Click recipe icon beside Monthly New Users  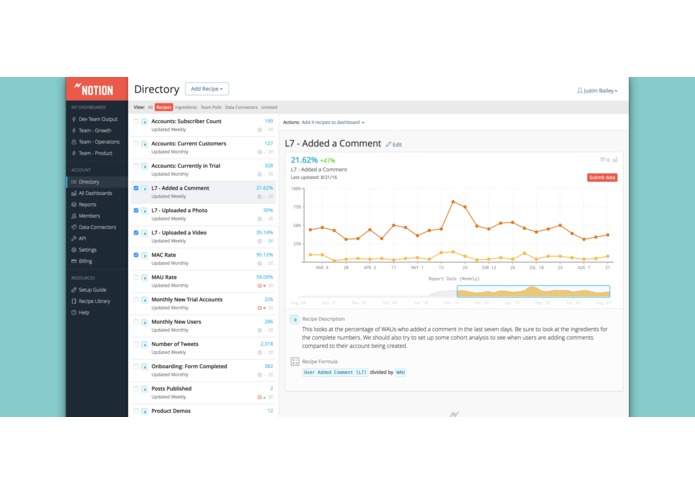[x=144, y=322]
